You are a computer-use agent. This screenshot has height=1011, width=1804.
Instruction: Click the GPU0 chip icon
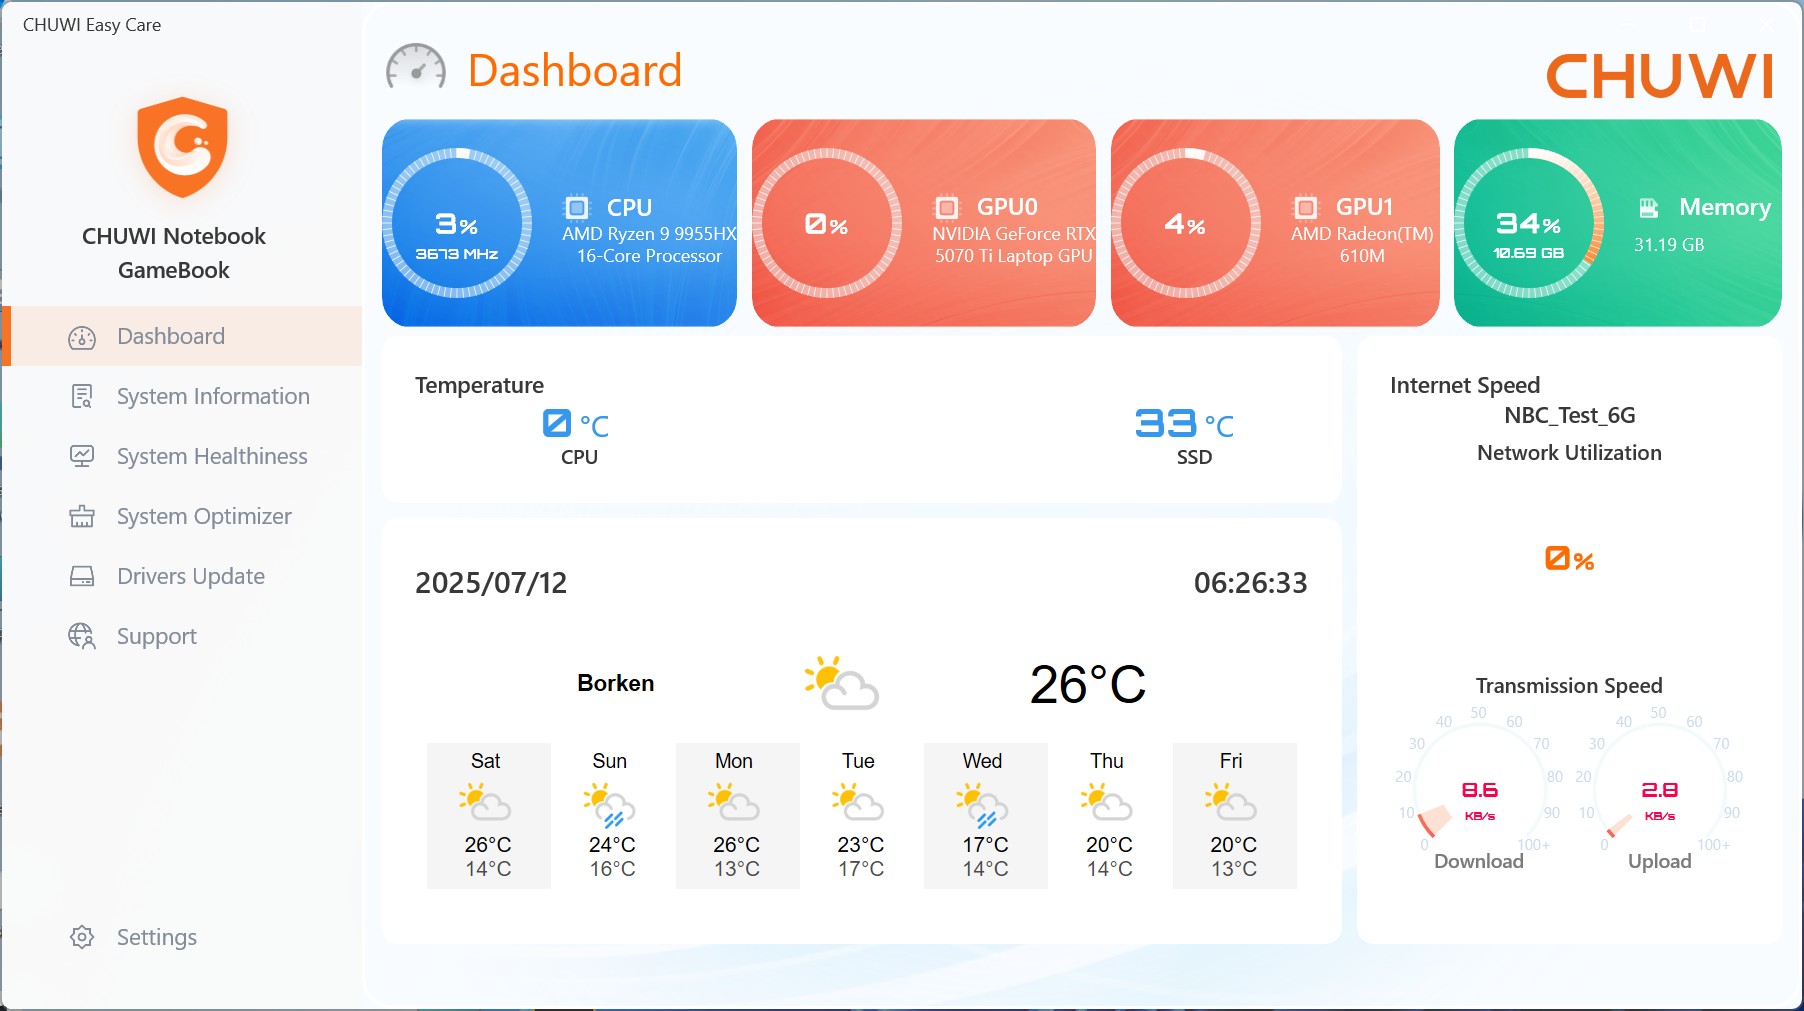[x=947, y=207]
